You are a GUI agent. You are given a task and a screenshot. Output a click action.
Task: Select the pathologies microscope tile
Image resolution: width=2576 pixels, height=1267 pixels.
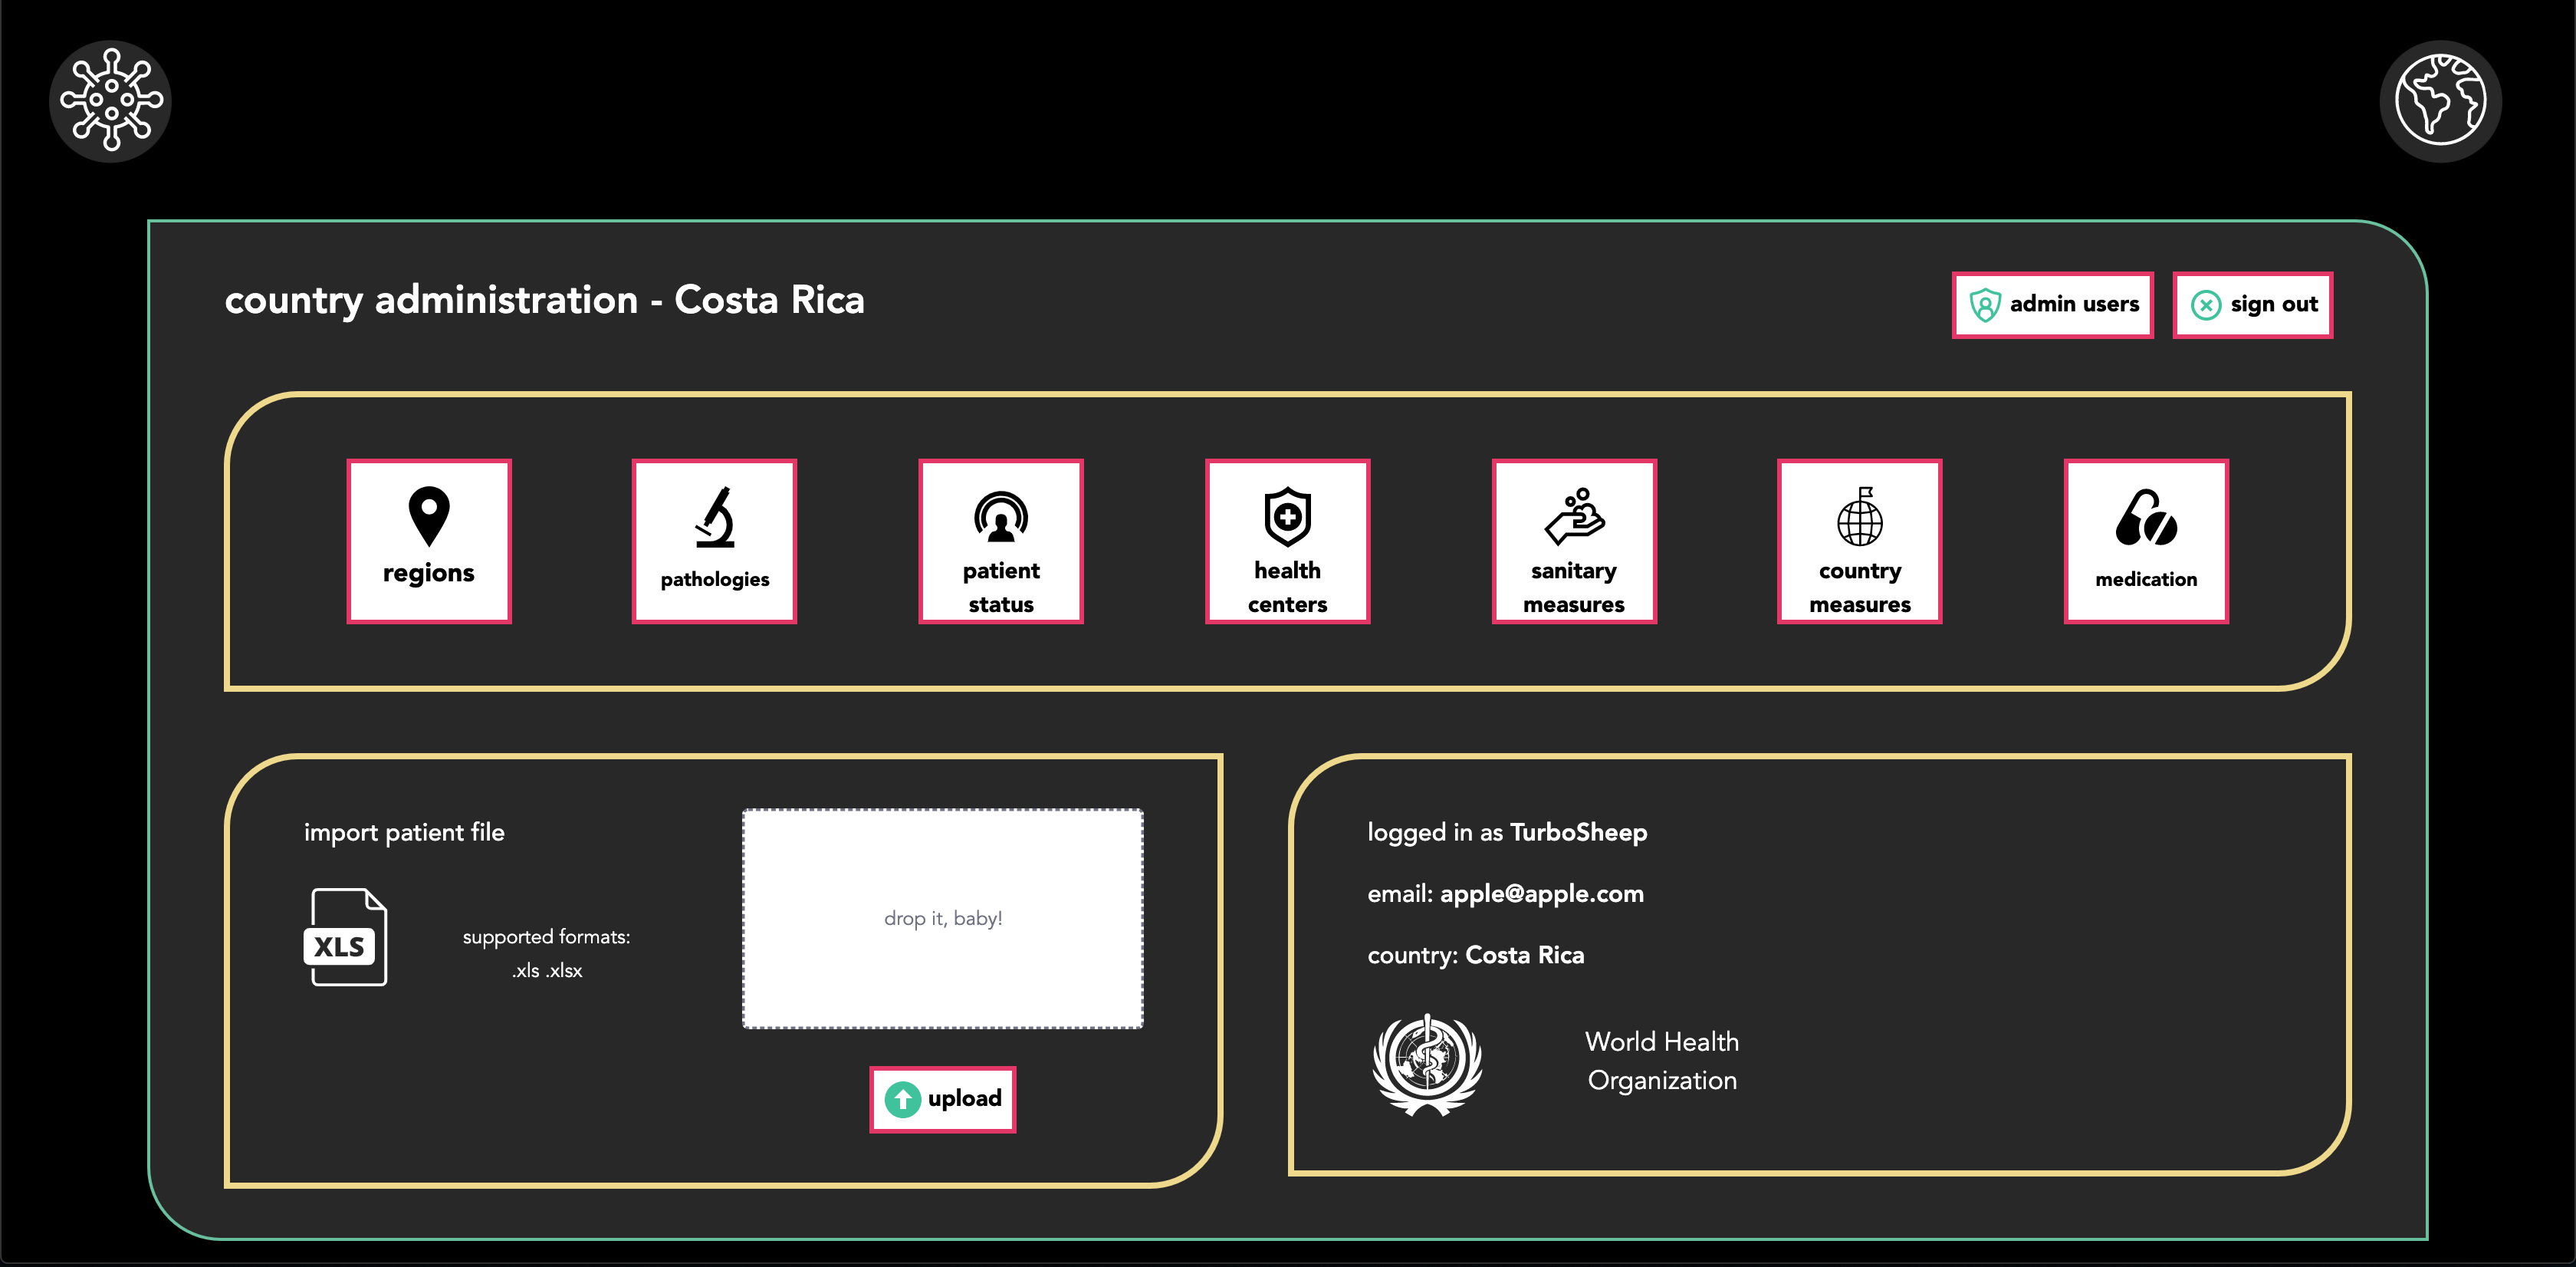click(714, 541)
